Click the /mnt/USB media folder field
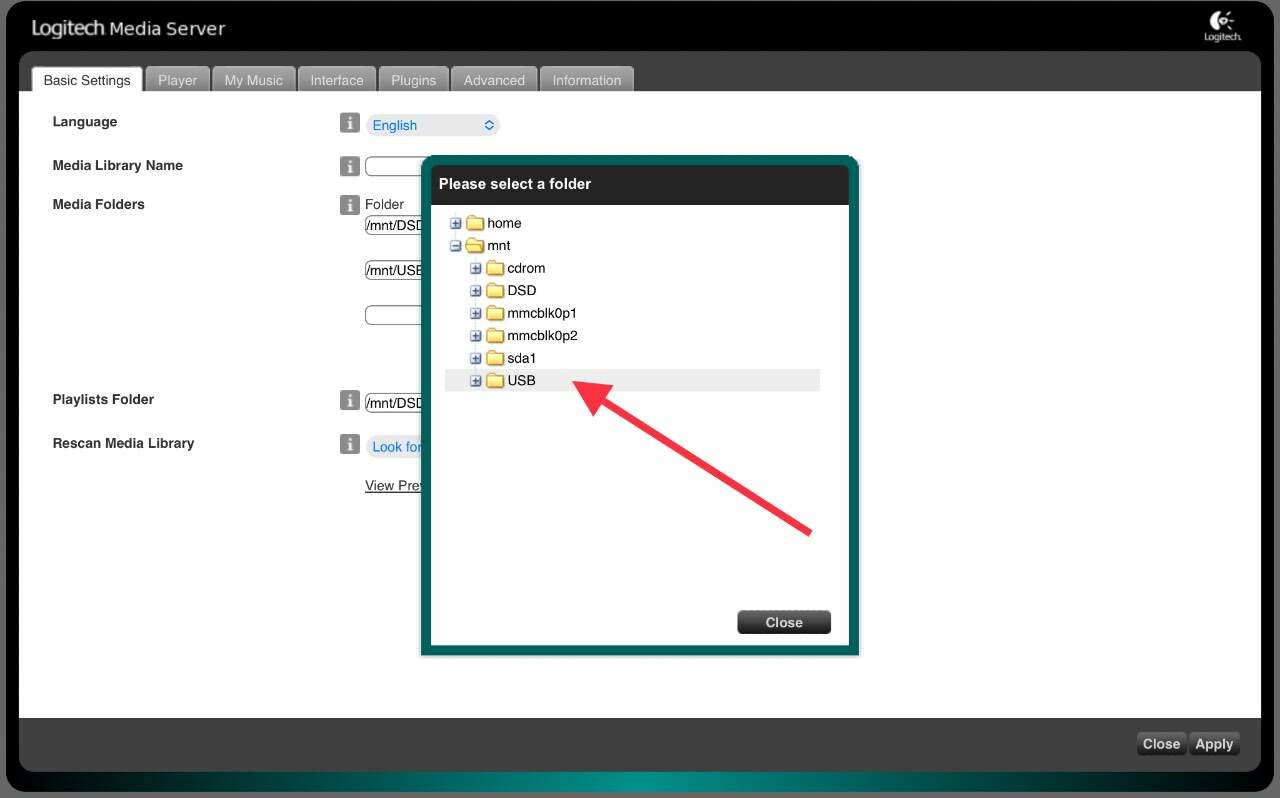The image size is (1280, 798). tap(394, 270)
